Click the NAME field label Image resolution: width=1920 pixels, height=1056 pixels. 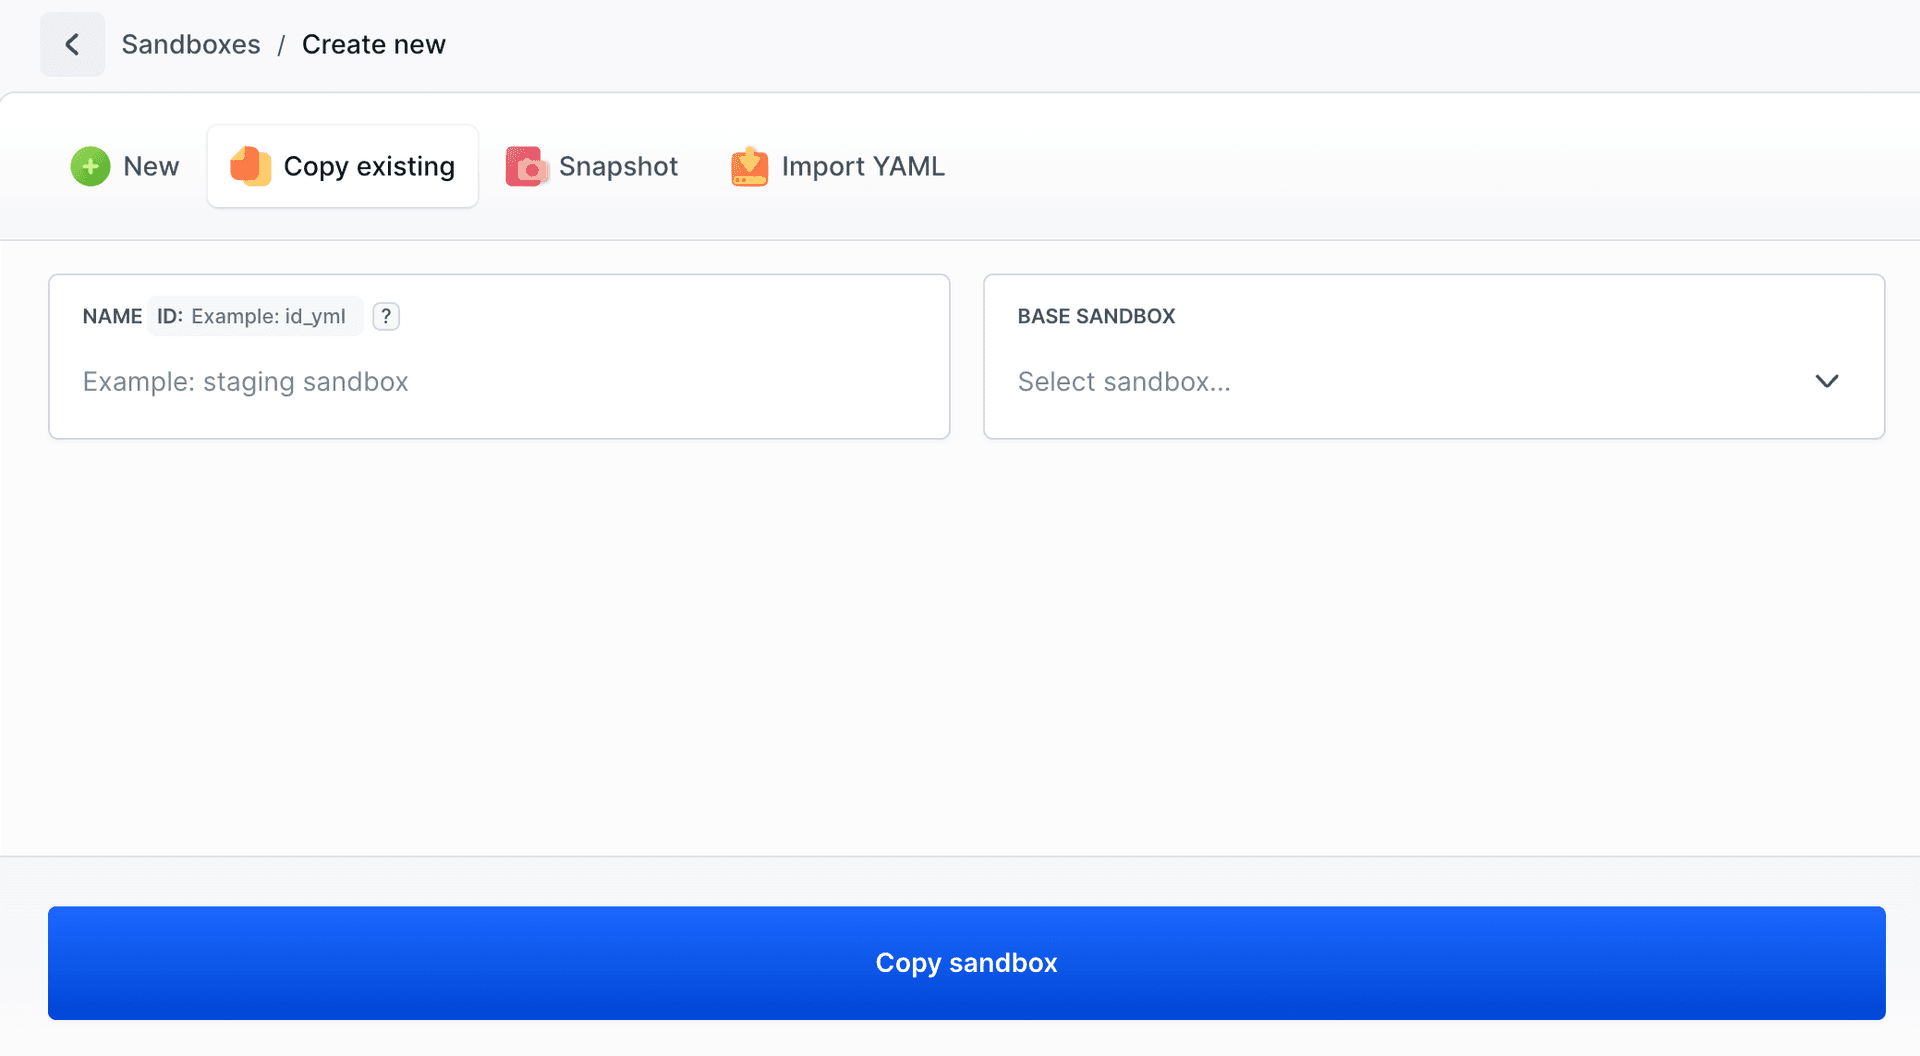[112, 316]
